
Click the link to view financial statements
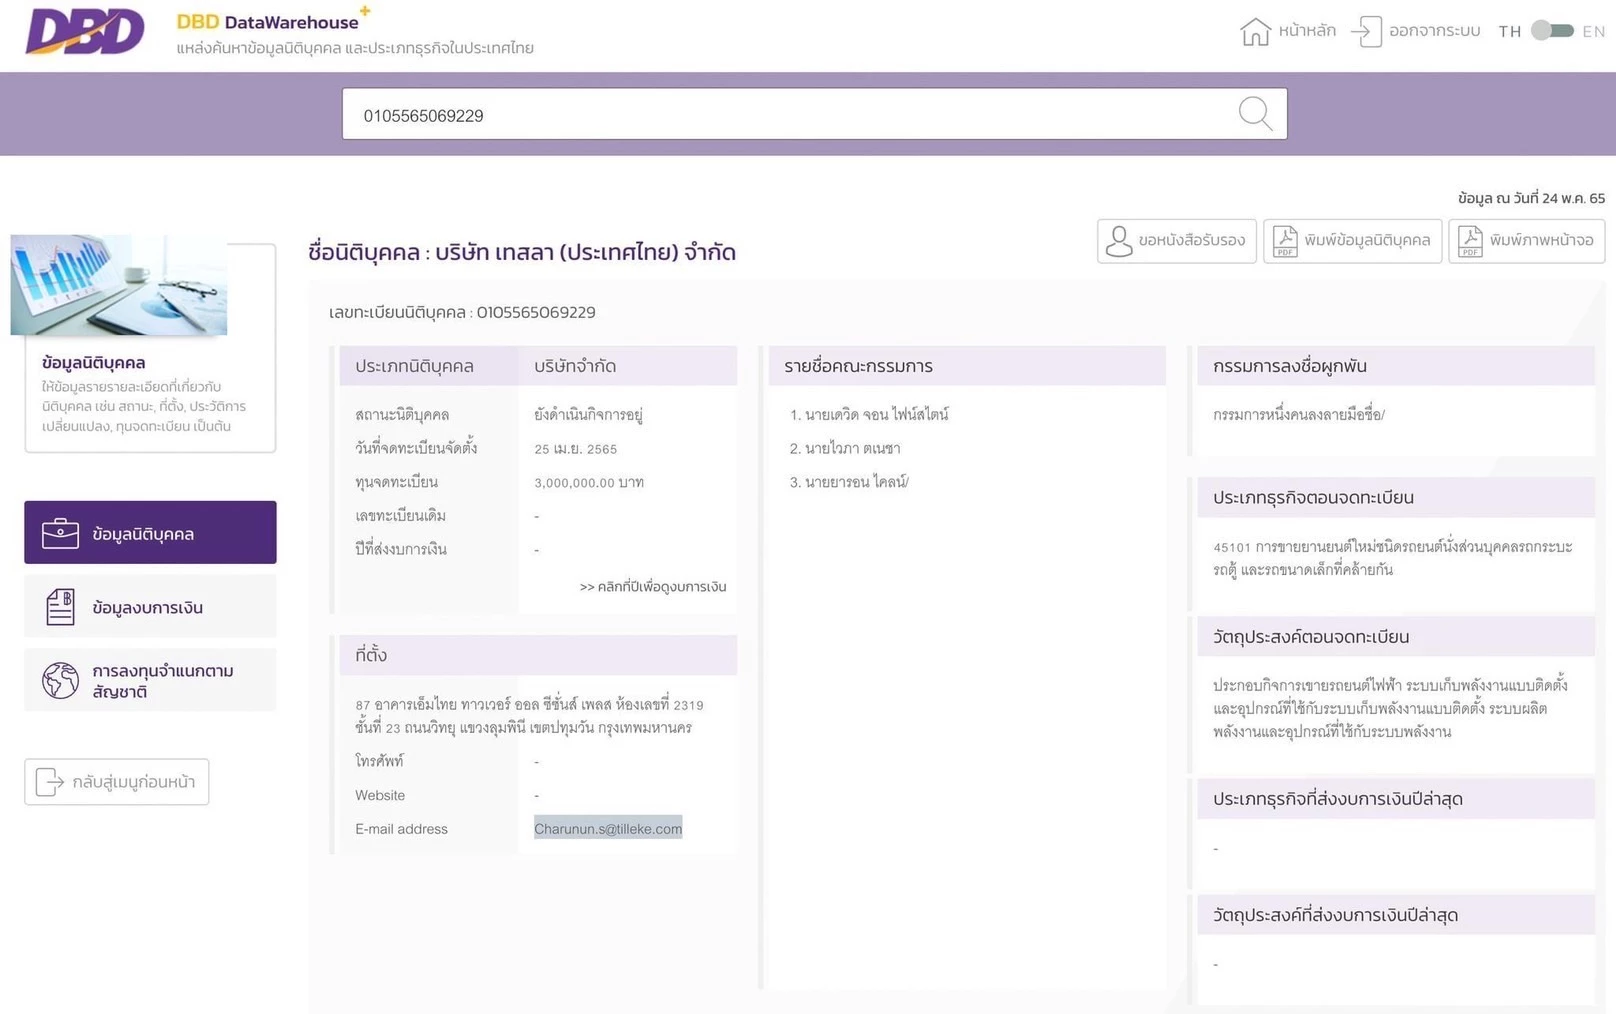pyautogui.click(x=652, y=587)
